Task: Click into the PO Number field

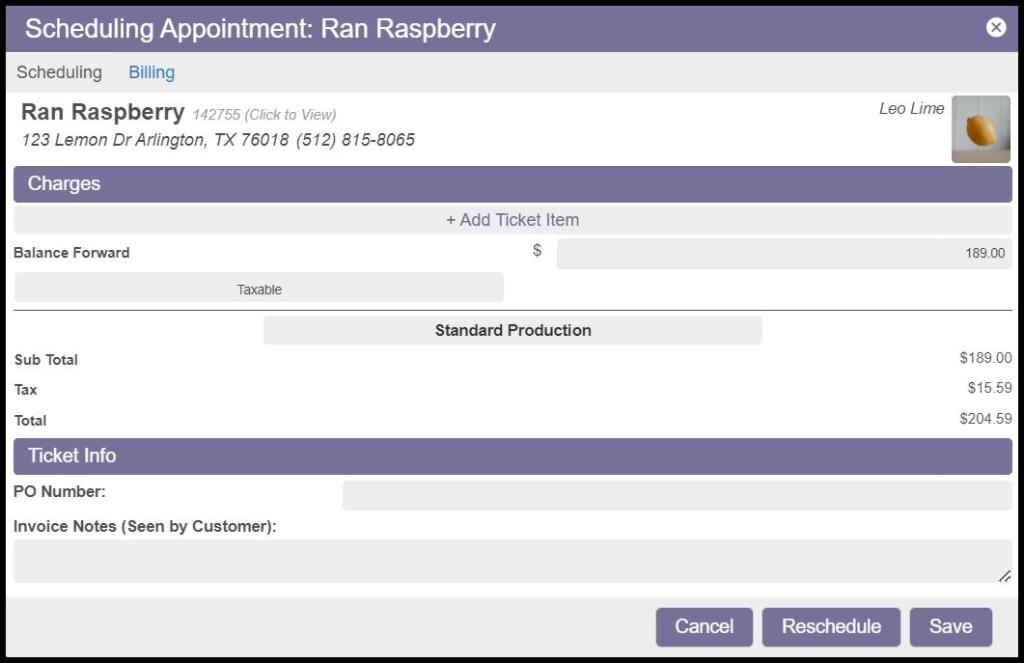Action: pos(676,495)
